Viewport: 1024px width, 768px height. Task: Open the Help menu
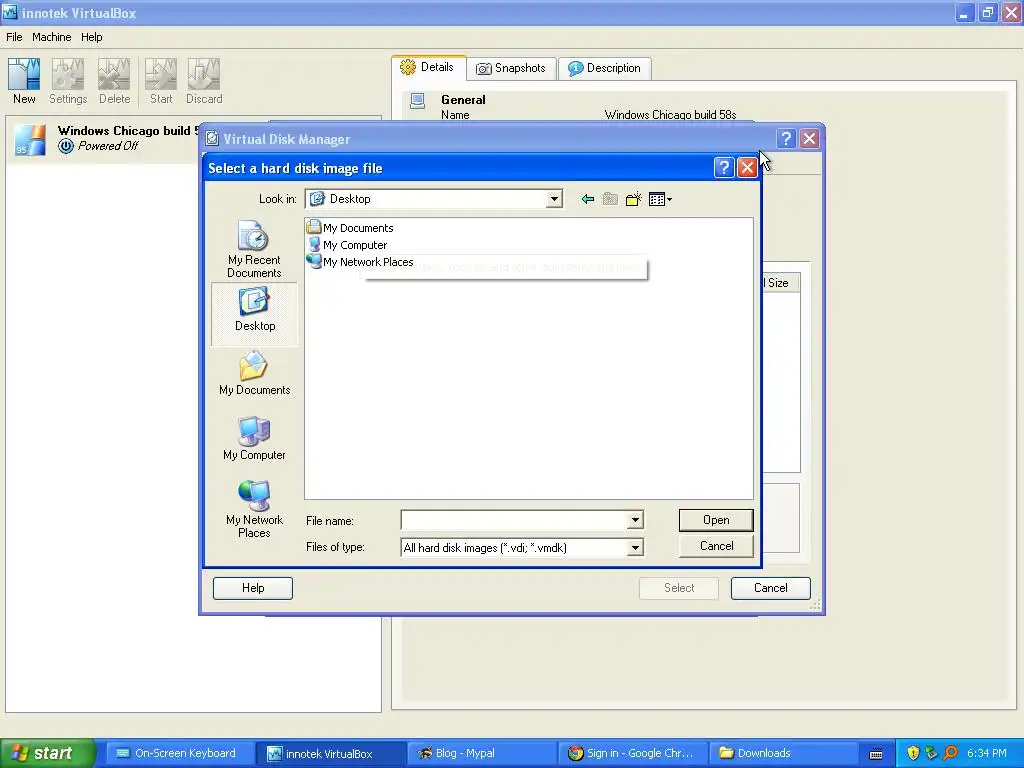coord(91,37)
